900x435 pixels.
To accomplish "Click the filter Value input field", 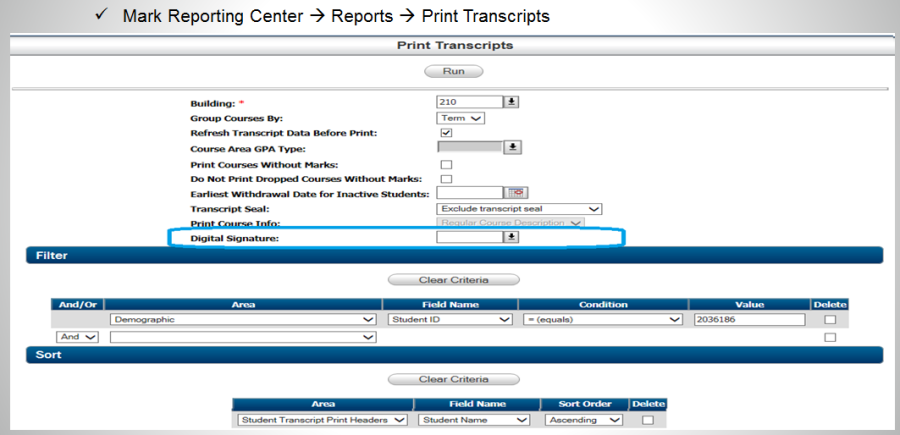I will pyautogui.click(x=747, y=320).
